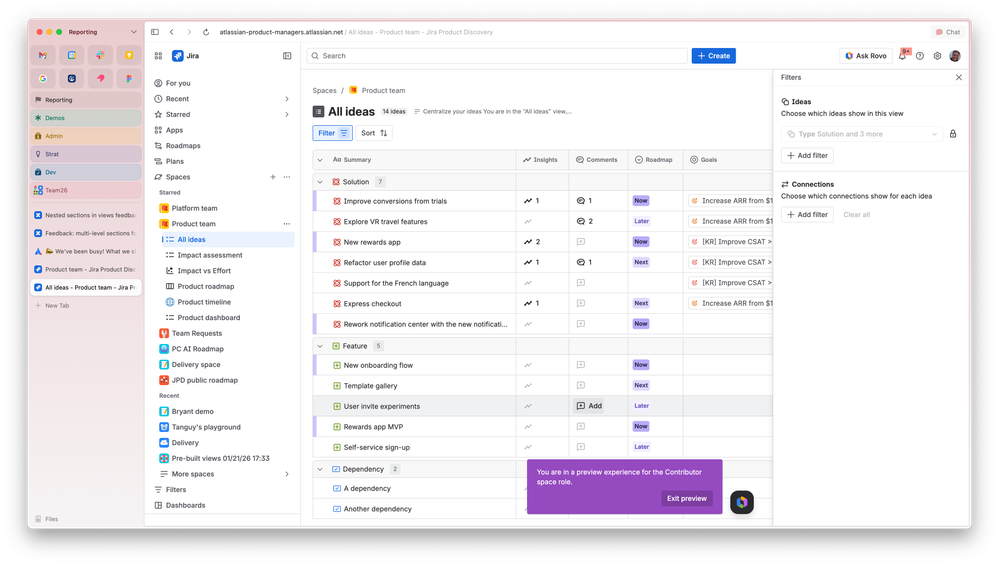
Task: Click the Next roadmap tag for Template gallery
Action: 641,385
